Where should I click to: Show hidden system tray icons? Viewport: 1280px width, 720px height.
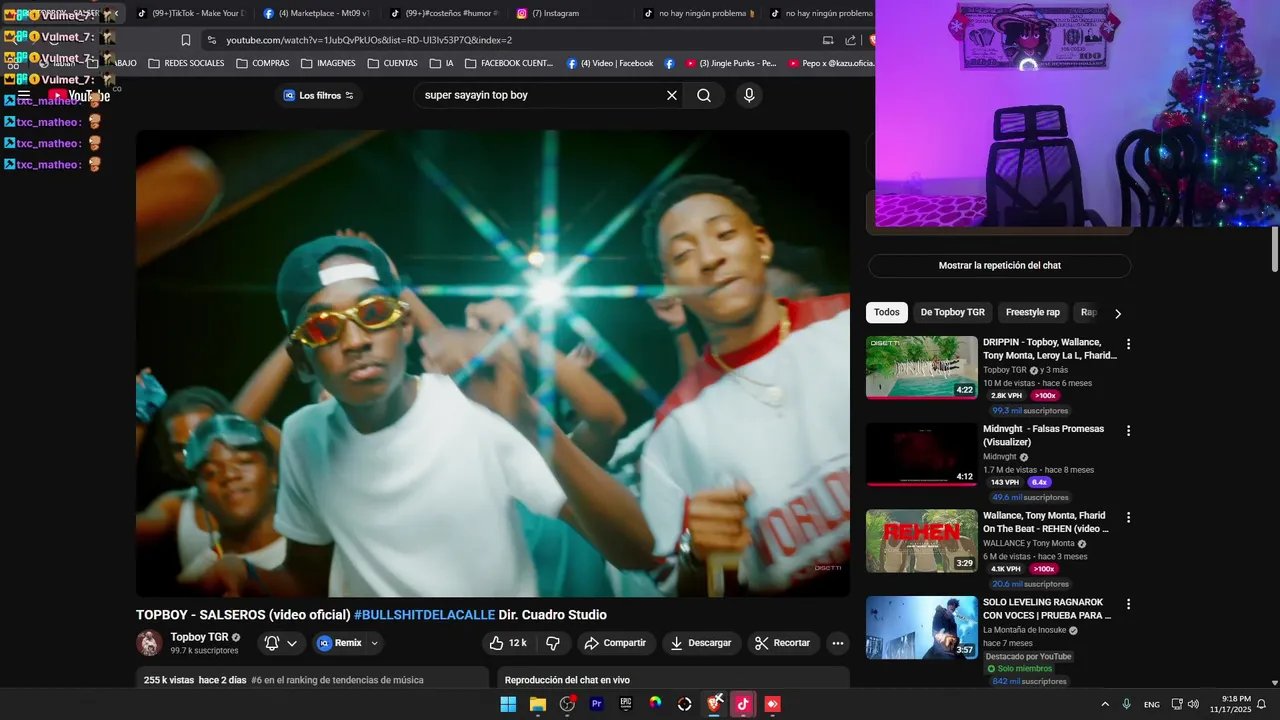(x=1105, y=704)
